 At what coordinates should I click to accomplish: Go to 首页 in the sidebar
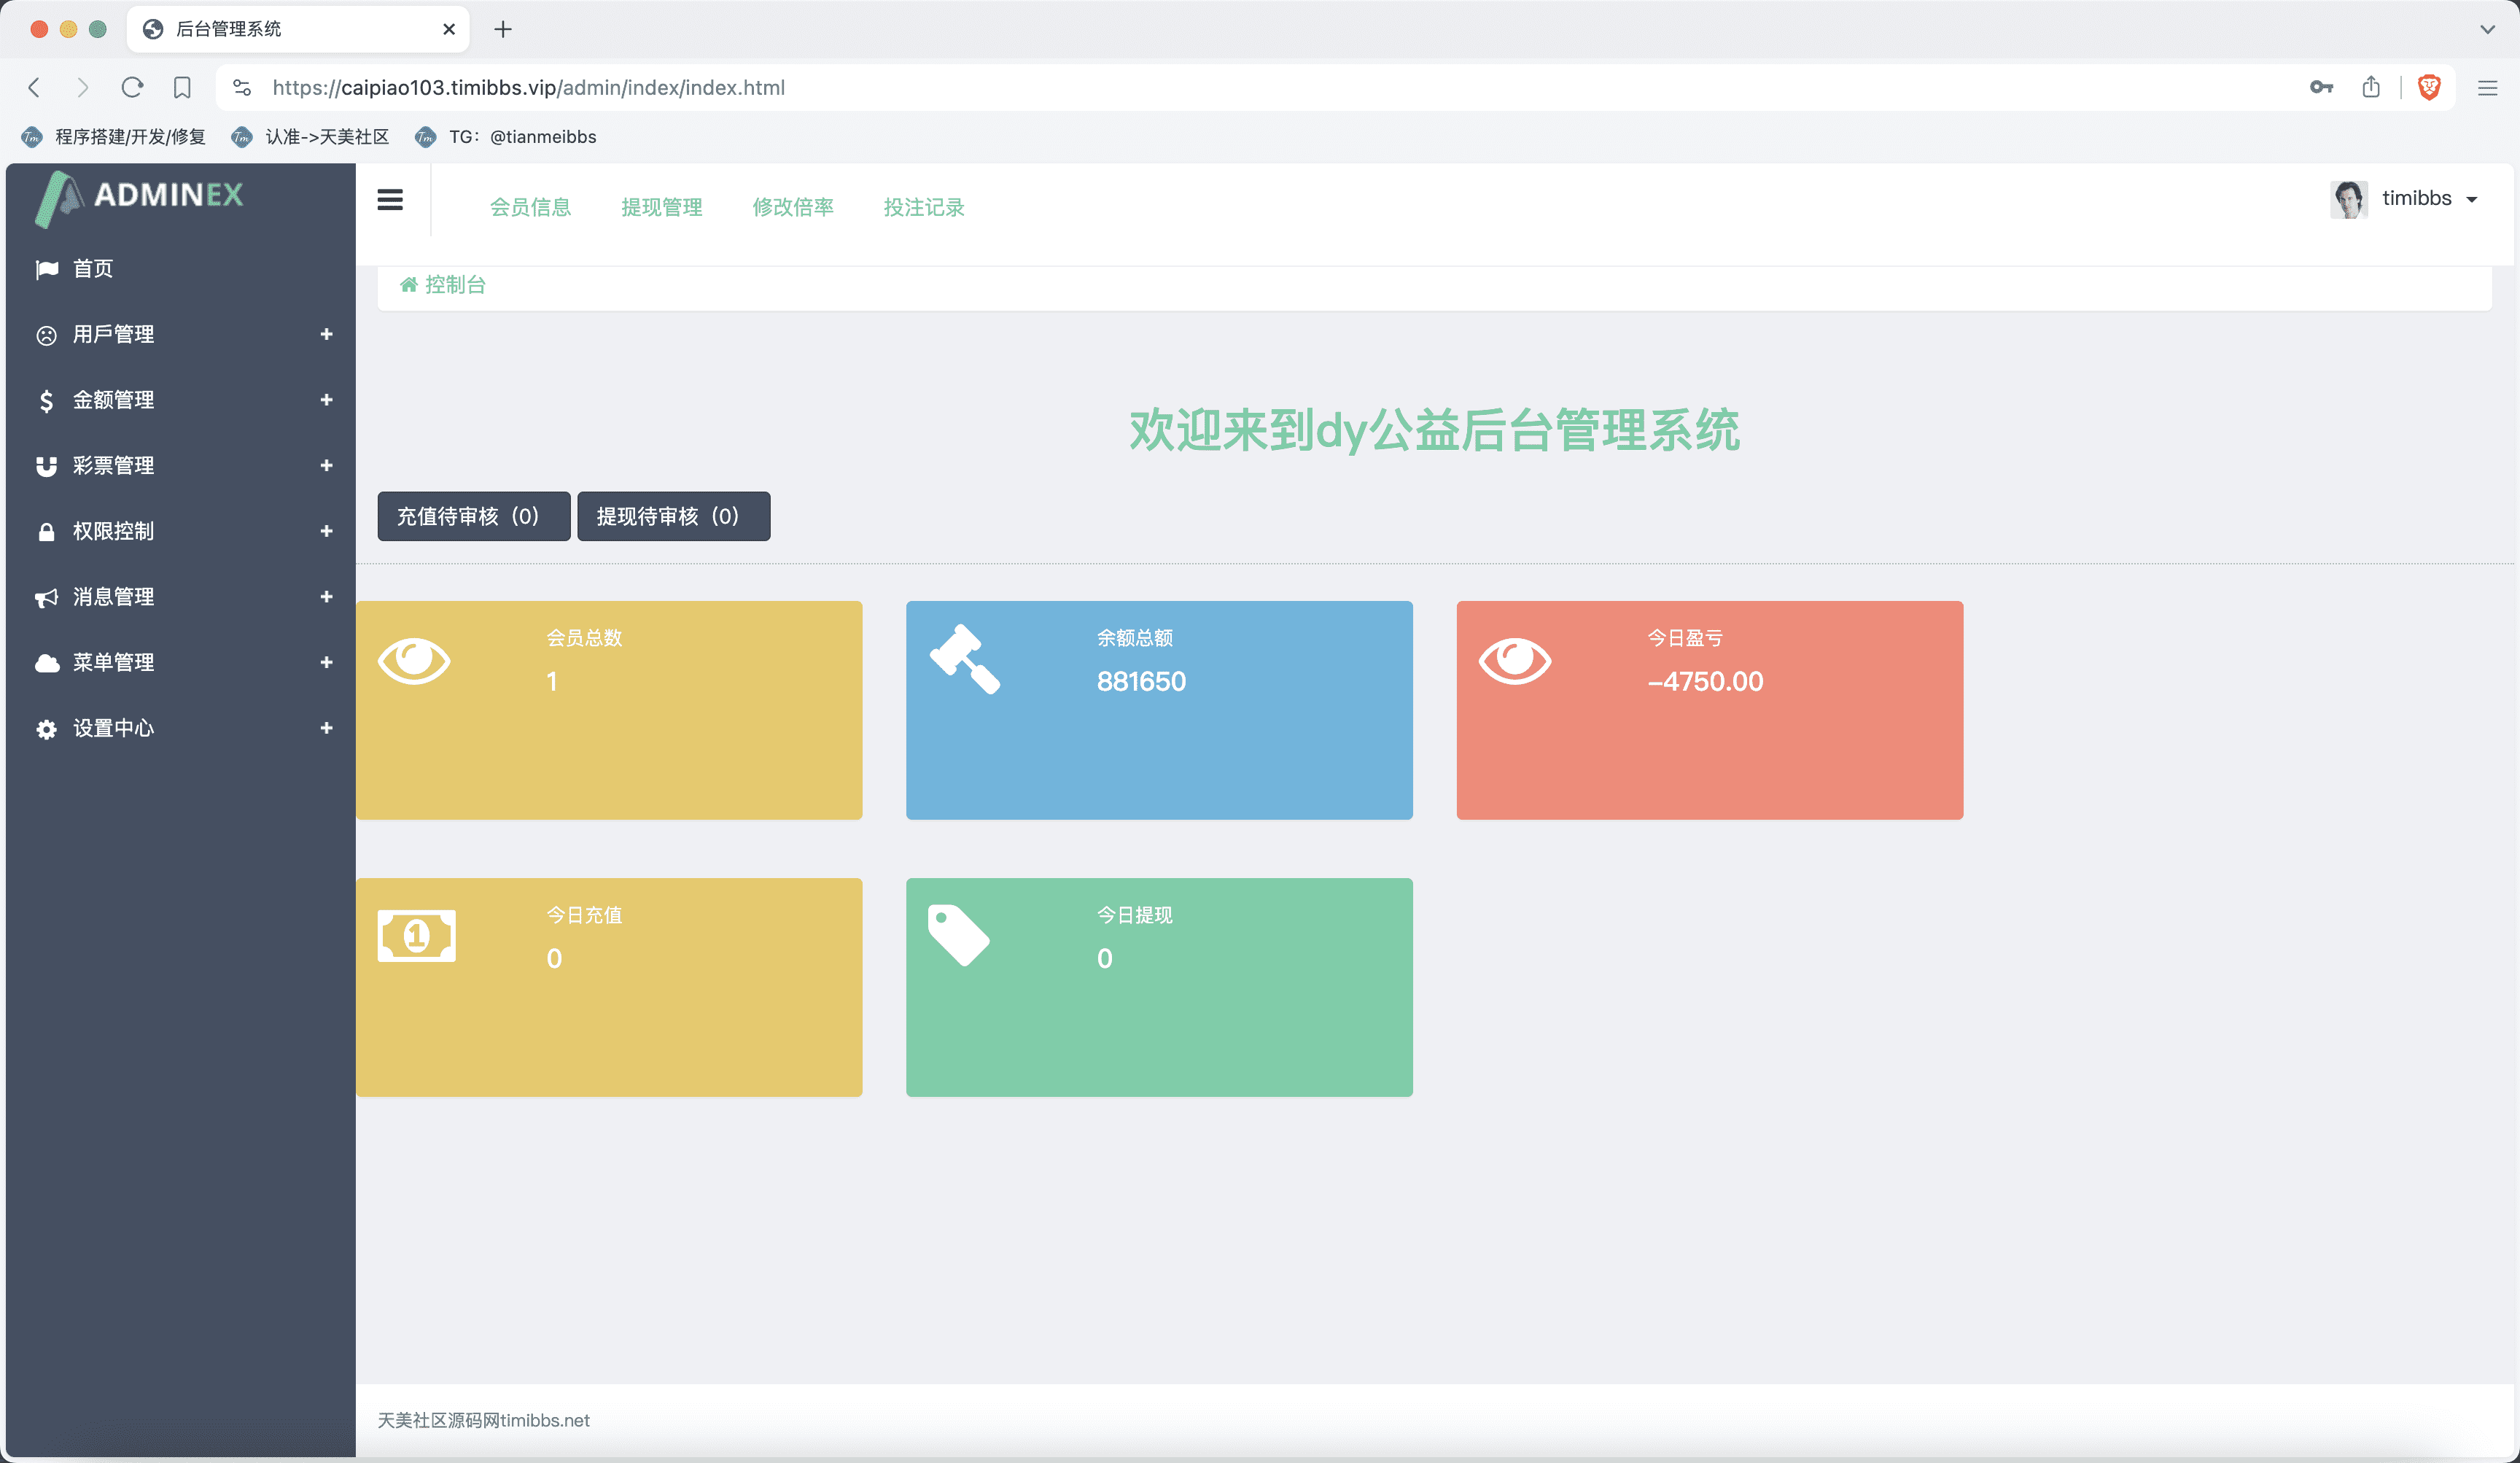coord(93,269)
